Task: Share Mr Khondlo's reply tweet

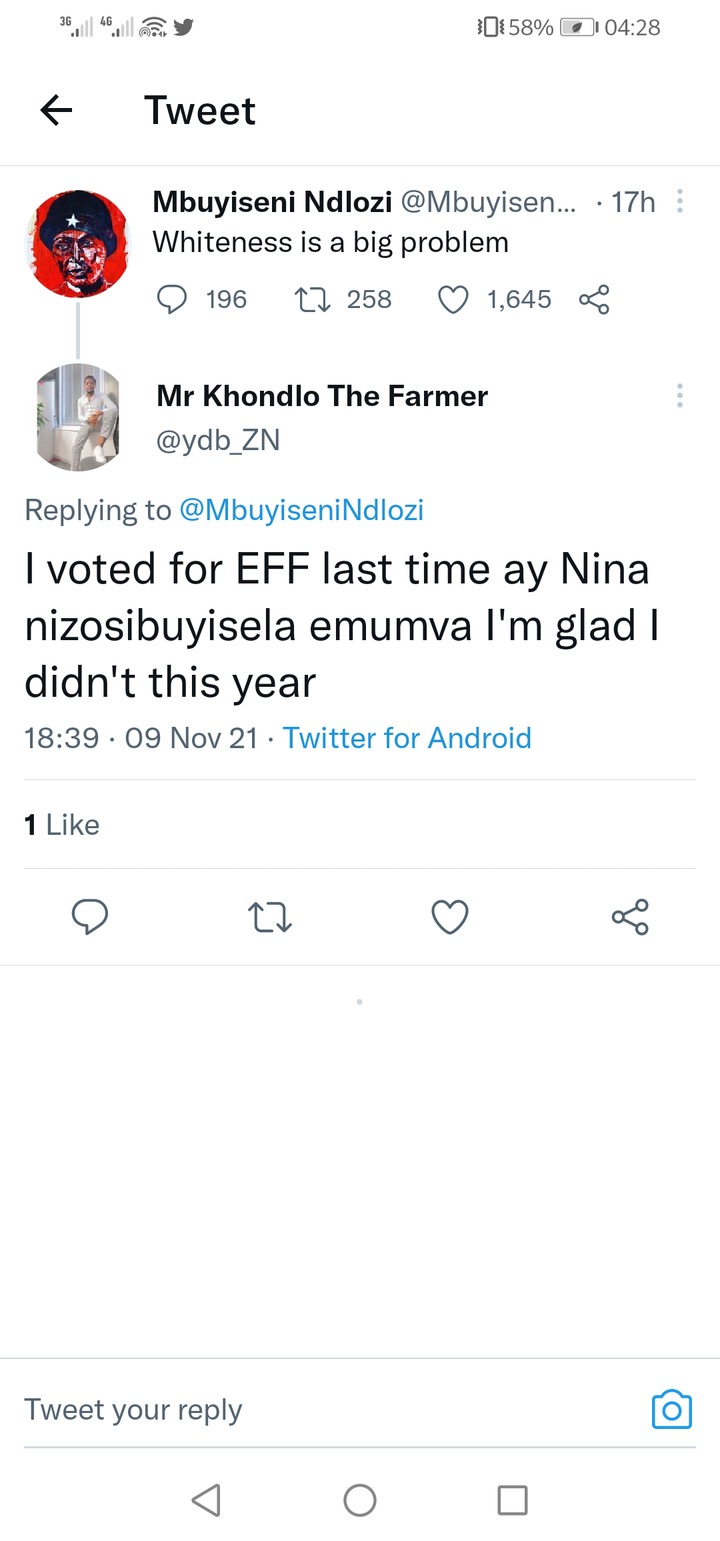Action: (630, 916)
